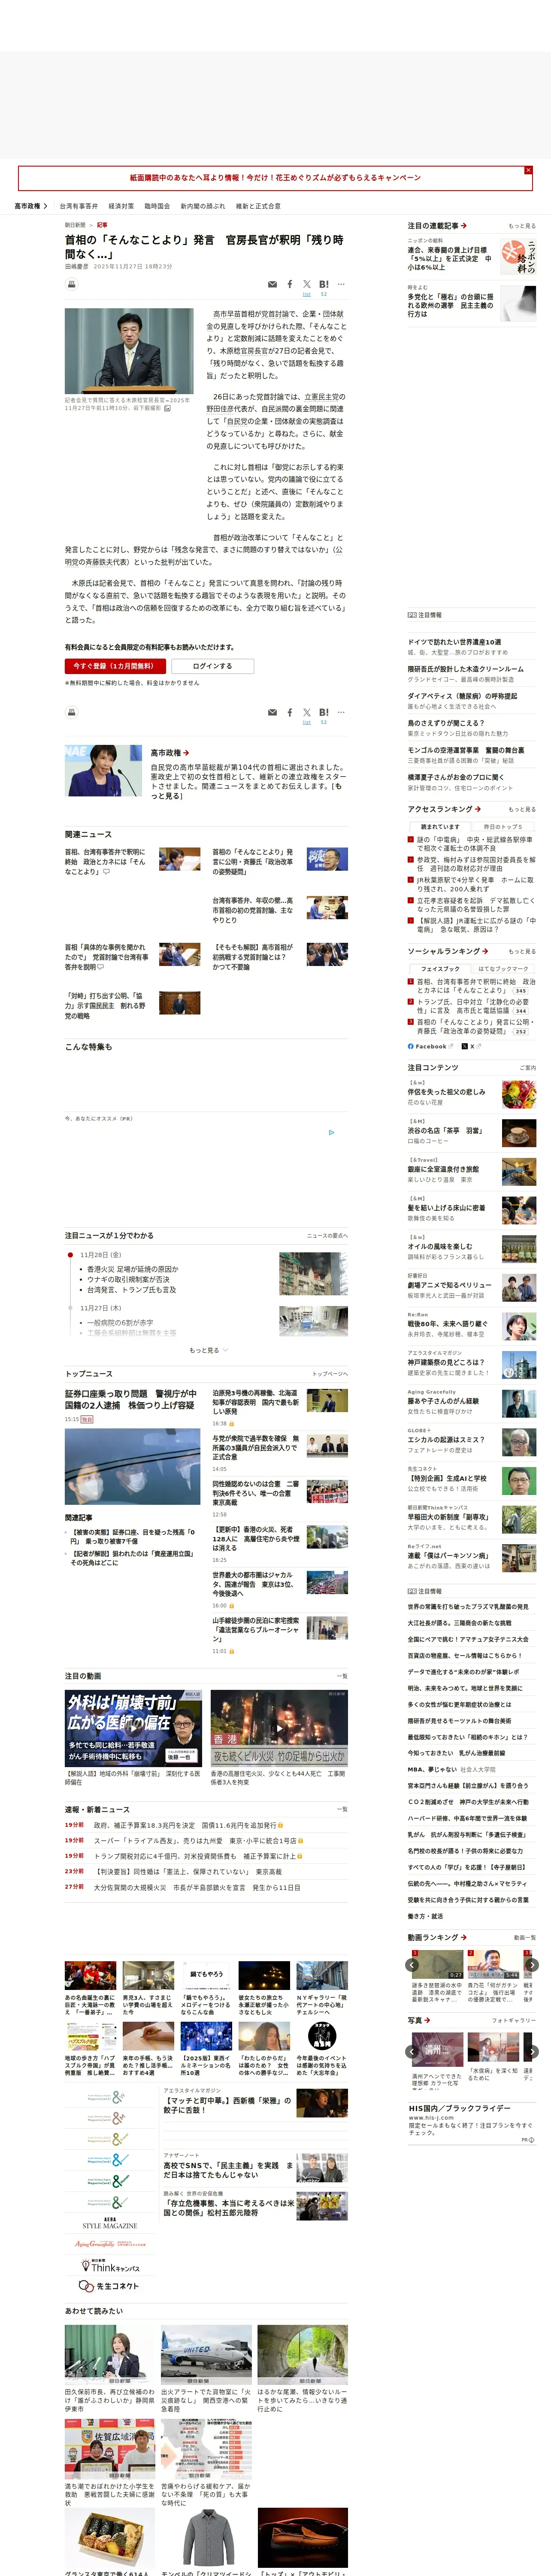Share by mail in top share bar
The width and height of the screenshot is (551, 2576).
[x=272, y=284]
